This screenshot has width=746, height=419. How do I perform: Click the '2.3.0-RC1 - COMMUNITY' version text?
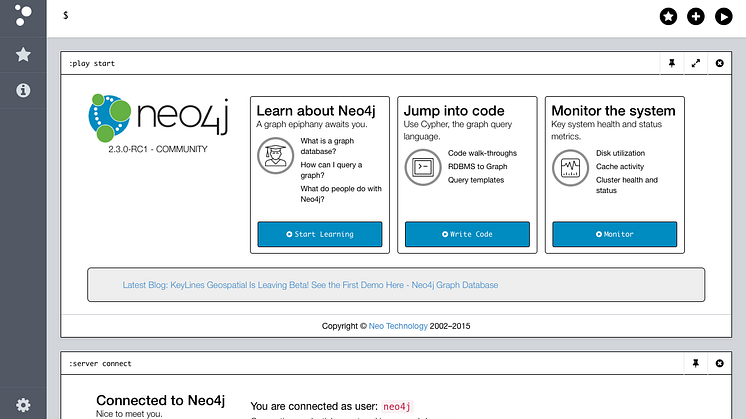pyautogui.click(x=158, y=149)
